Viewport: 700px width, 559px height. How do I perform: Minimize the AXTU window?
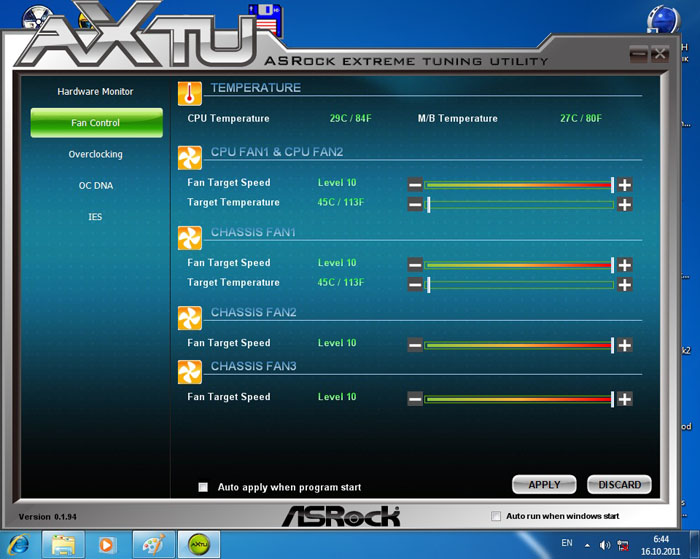[638, 54]
